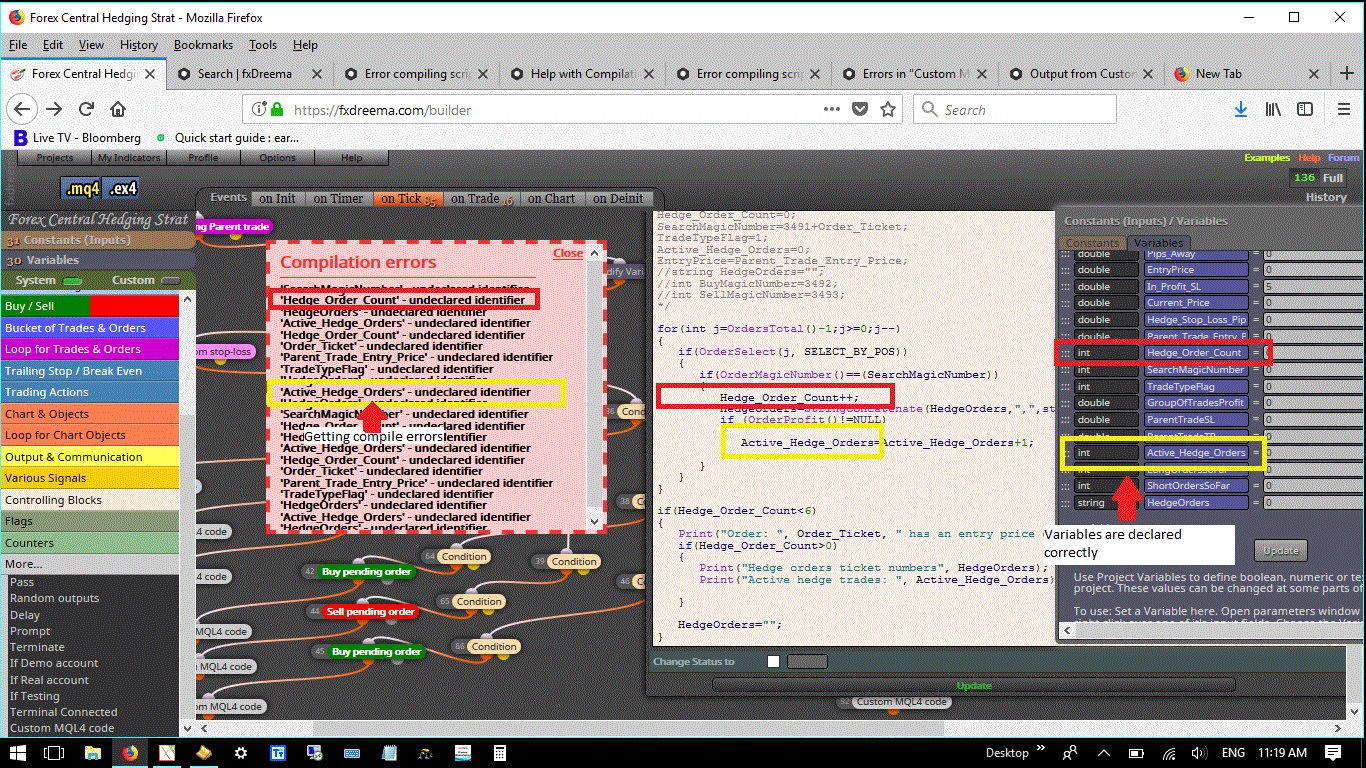Expand the More... blocks category
Screen dimensions: 1366x768
coord(90,564)
